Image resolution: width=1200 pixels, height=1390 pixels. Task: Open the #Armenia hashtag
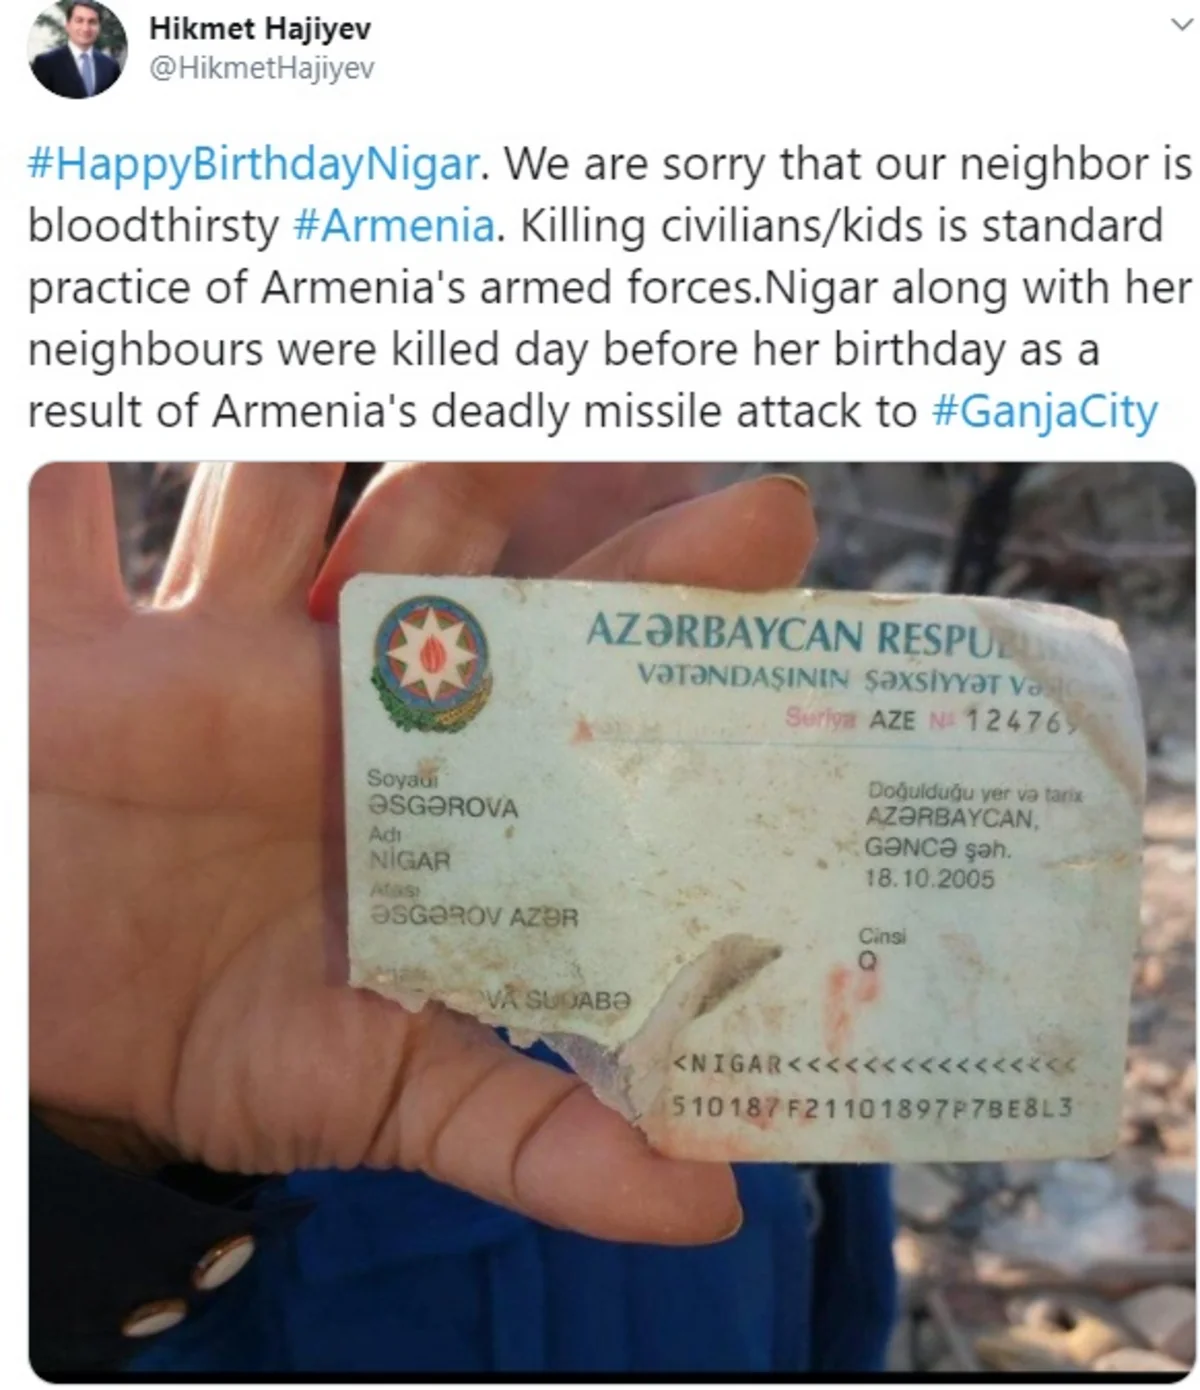click(394, 226)
